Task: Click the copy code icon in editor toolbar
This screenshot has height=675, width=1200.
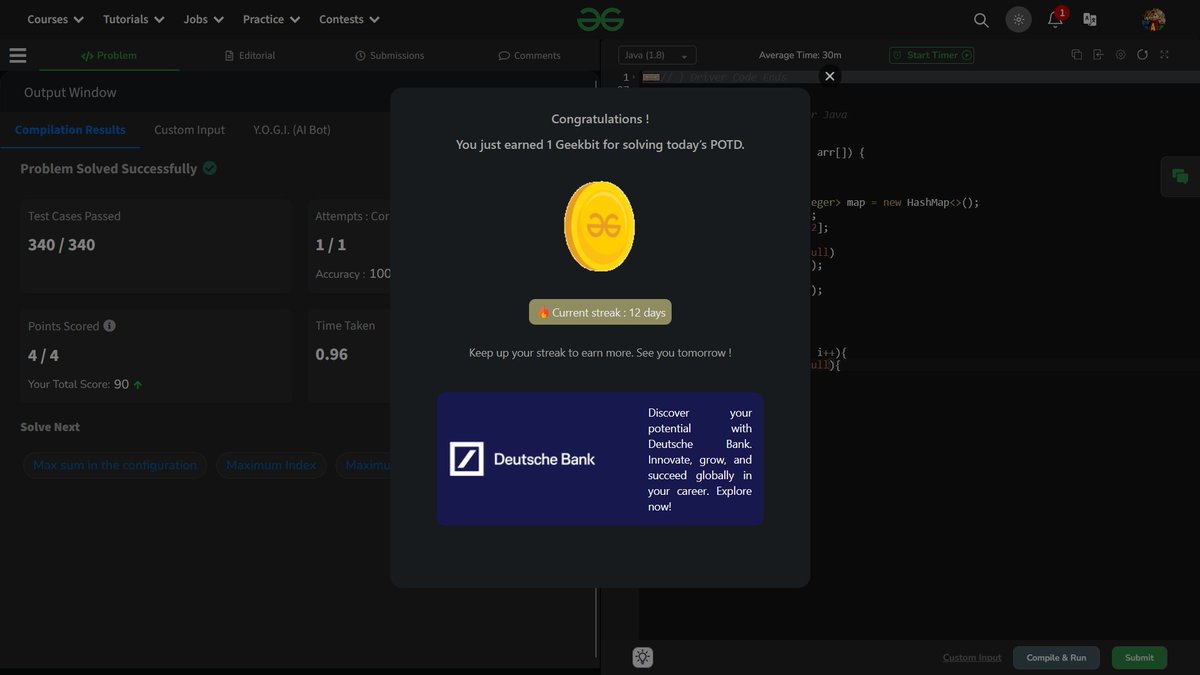Action: [1077, 55]
